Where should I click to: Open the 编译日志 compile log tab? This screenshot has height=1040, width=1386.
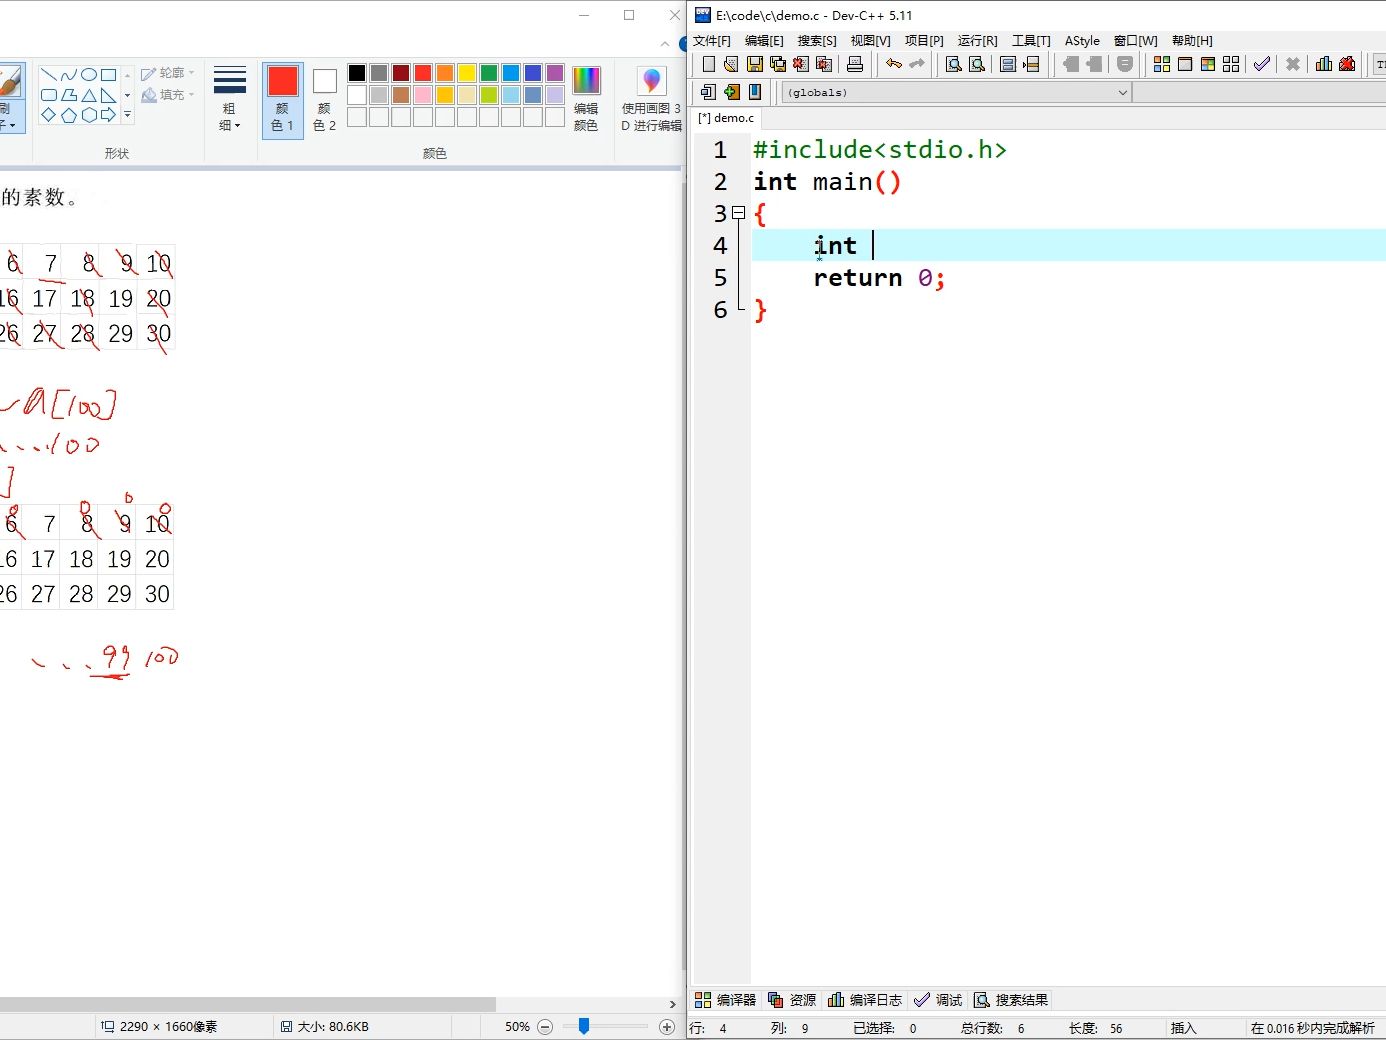[865, 1000]
